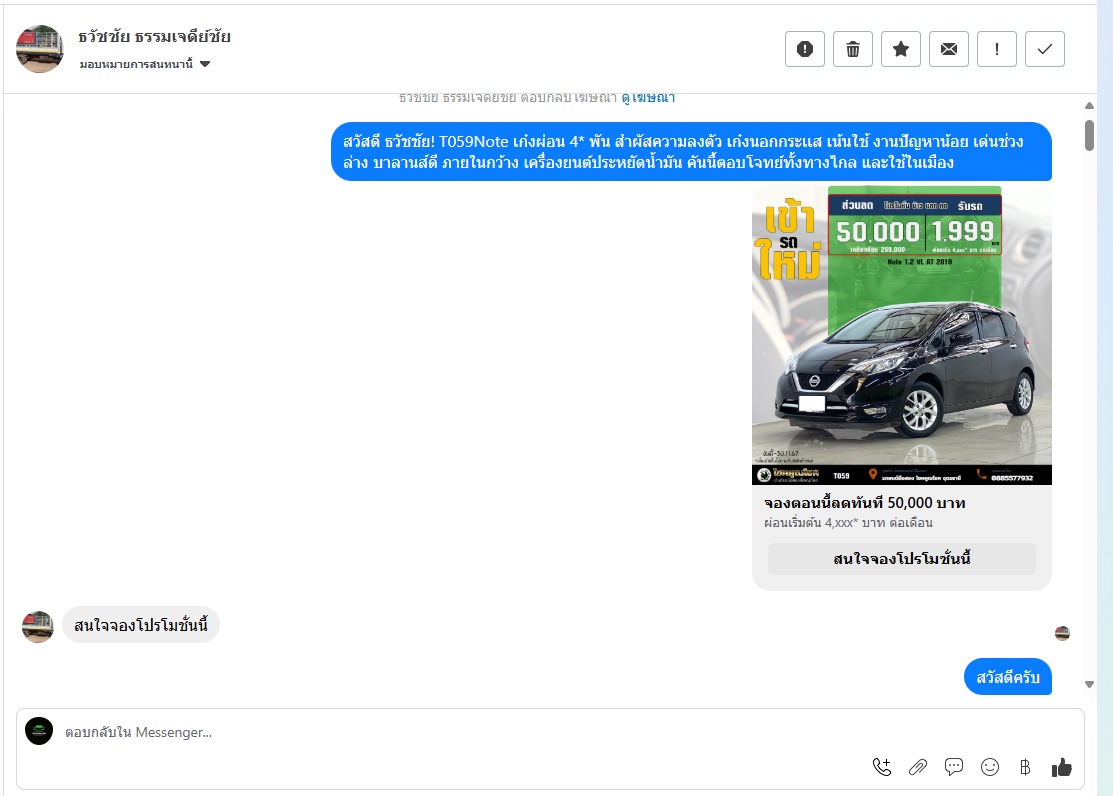
Task: Open the Nissan Note car ad image
Action: click(x=901, y=335)
